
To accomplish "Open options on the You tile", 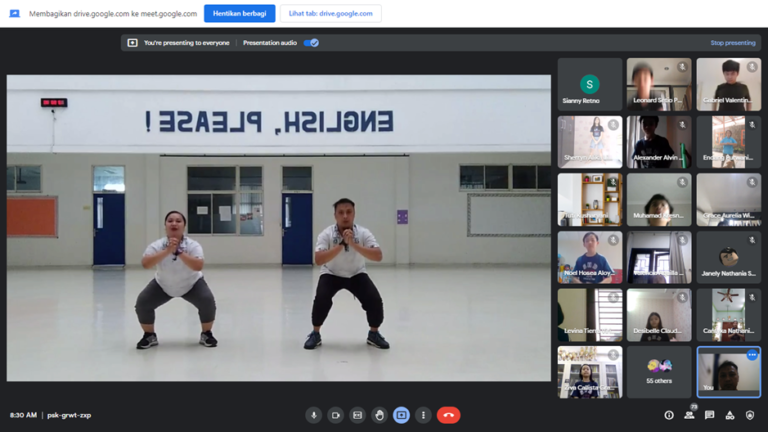I will click(752, 355).
